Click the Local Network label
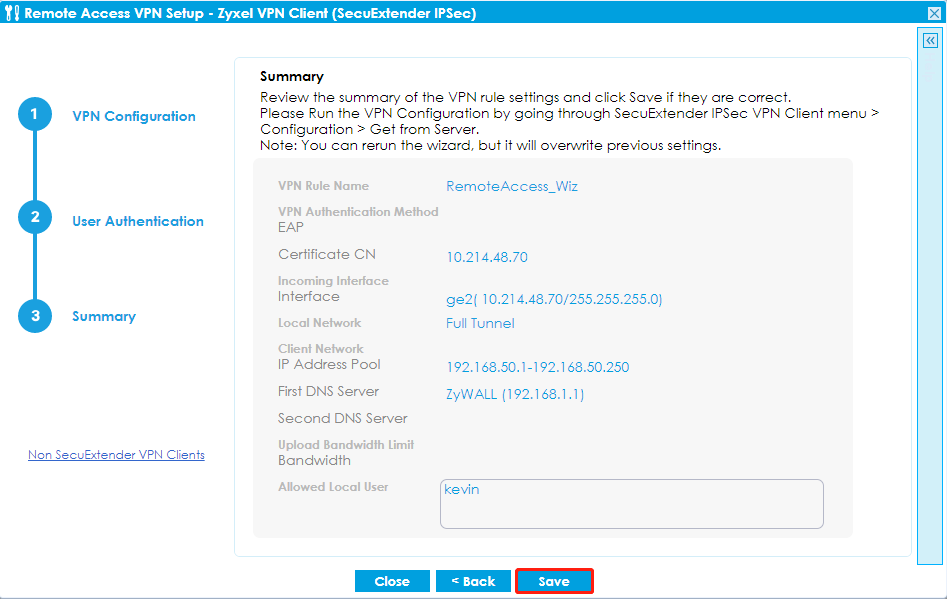The image size is (947, 599). pos(319,323)
